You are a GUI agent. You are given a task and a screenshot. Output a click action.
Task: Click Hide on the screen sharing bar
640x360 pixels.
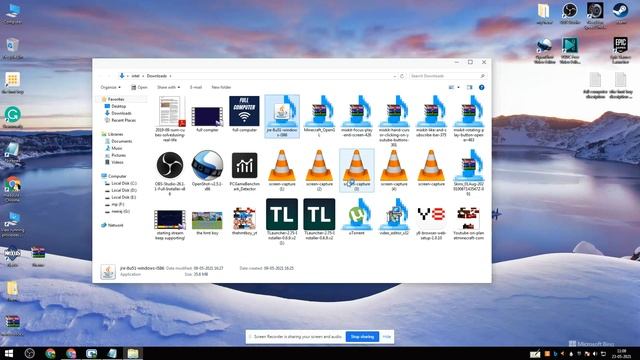pos(387,337)
